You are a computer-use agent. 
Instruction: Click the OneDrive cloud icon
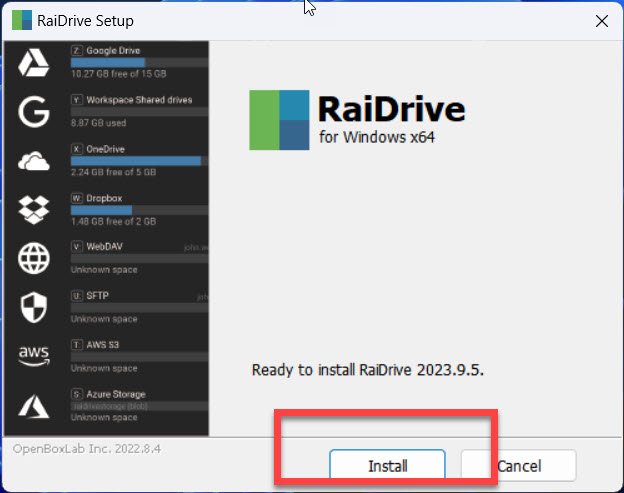[x=33, y=161]
